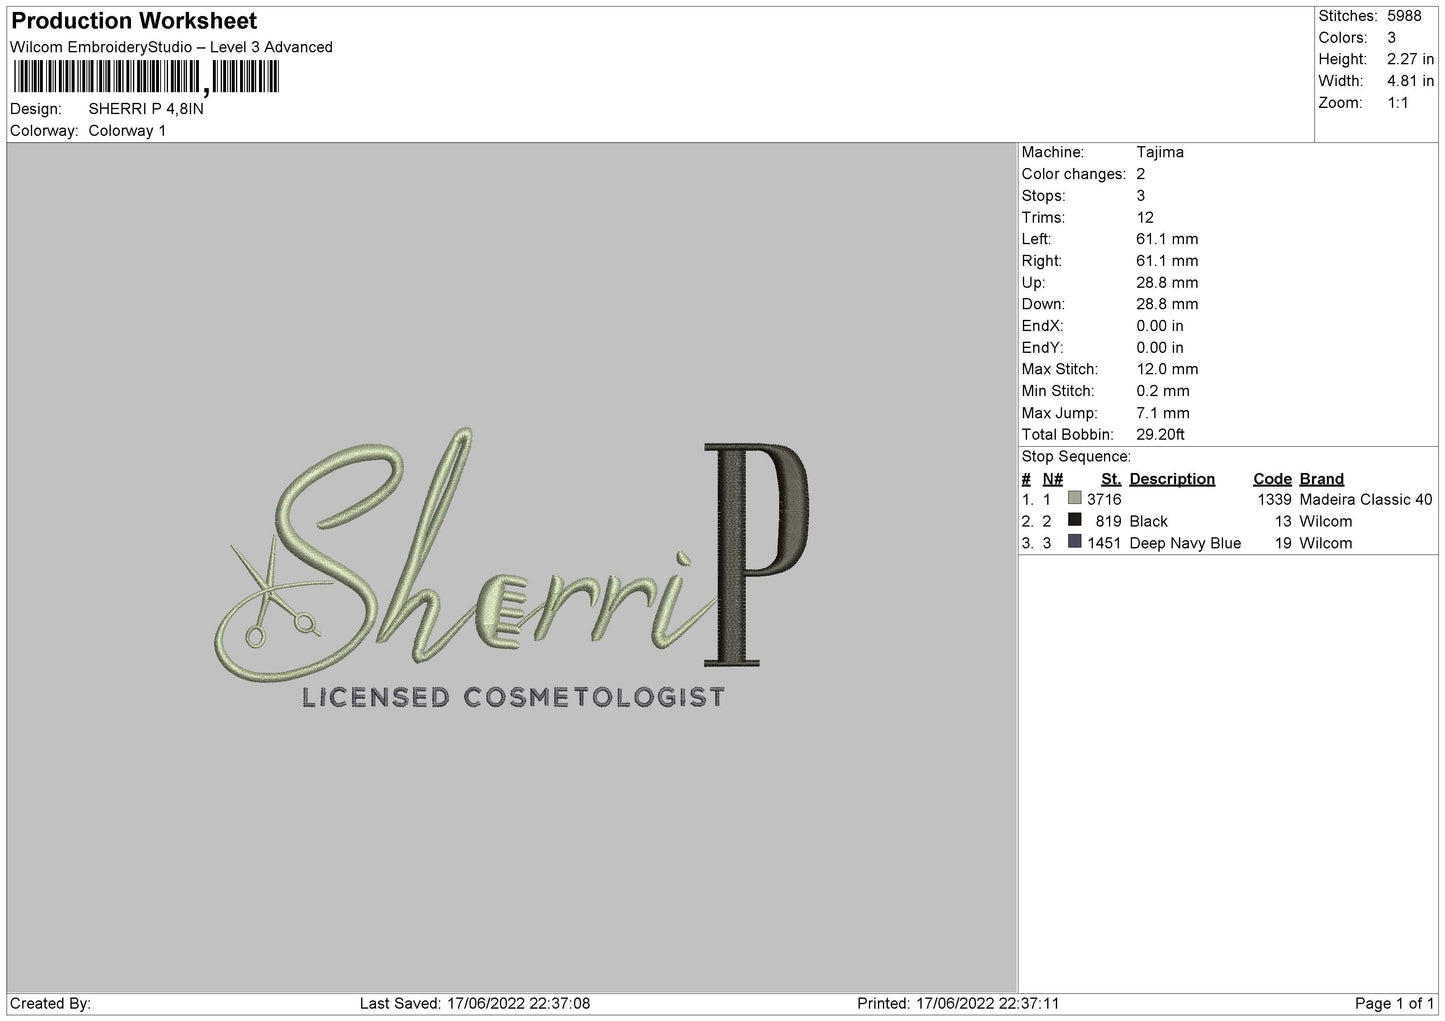Click the Width value 4.81 in
This screenshot has height=1021, width=1445.
click(1410, 81)
